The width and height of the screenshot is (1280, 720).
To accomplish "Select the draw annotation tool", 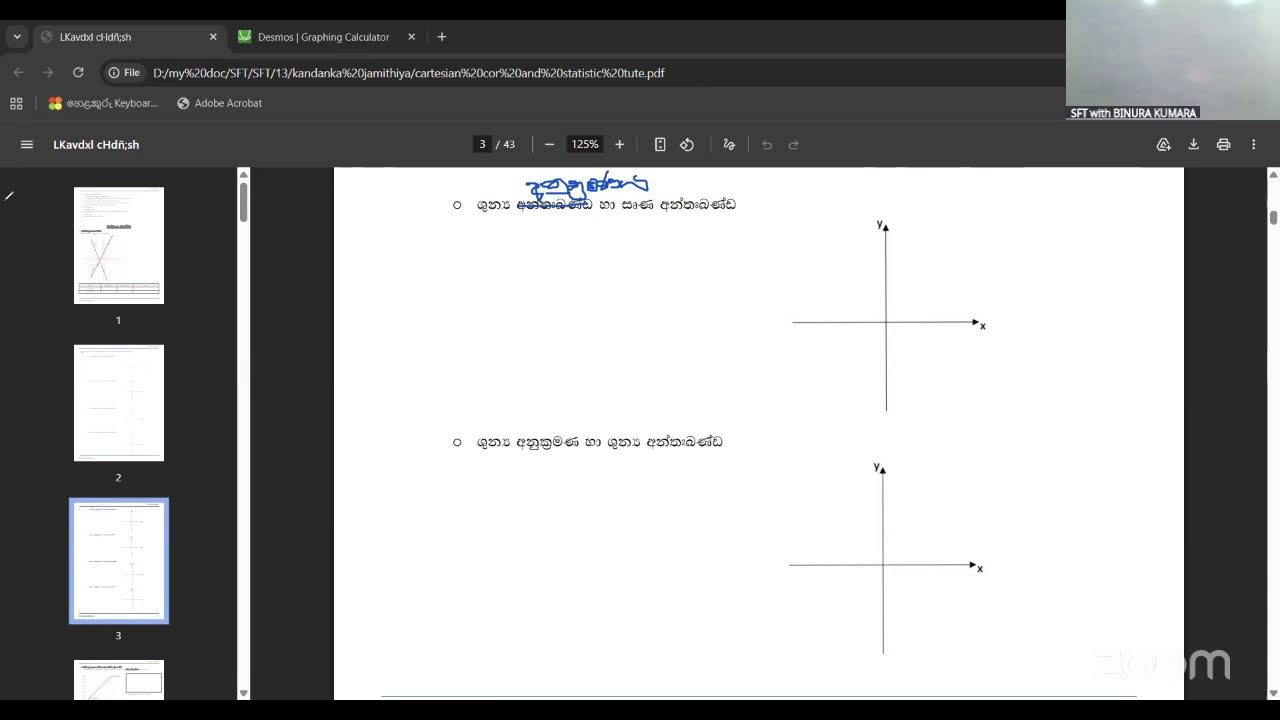I will 729,145.
